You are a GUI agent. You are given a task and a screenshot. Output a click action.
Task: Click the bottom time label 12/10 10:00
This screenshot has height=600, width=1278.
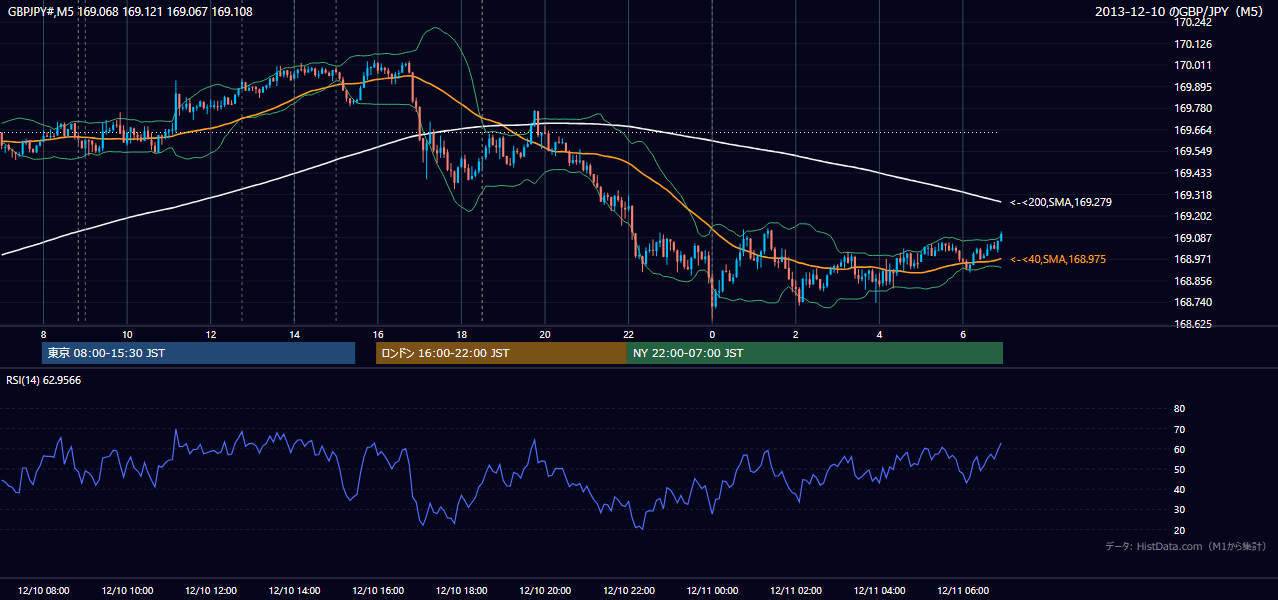pos(126,591)
